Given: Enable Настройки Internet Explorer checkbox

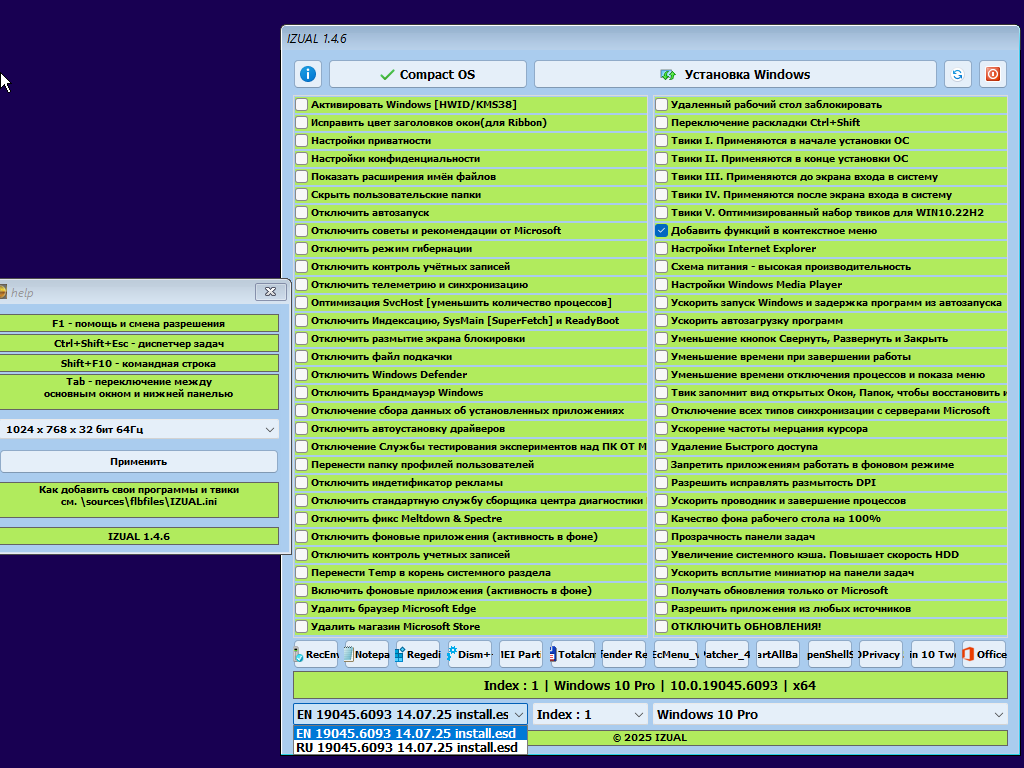Looking at the screenshot, I should [x=662, y=248].
